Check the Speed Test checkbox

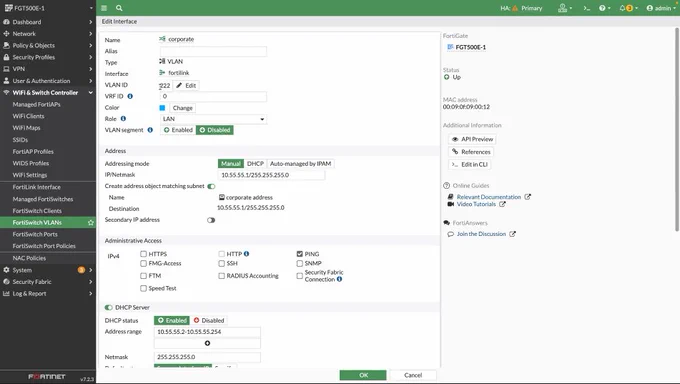pos(144,288)
